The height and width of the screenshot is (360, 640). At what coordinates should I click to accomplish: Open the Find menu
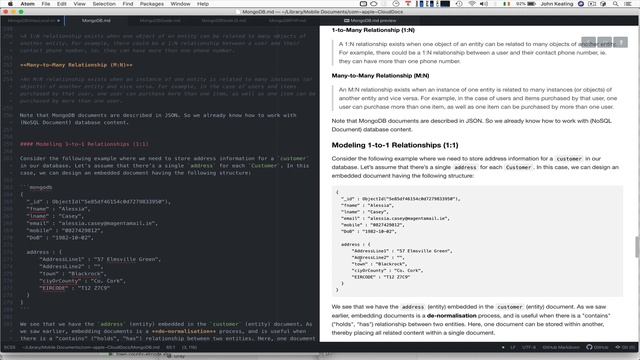tap(128, 4)
